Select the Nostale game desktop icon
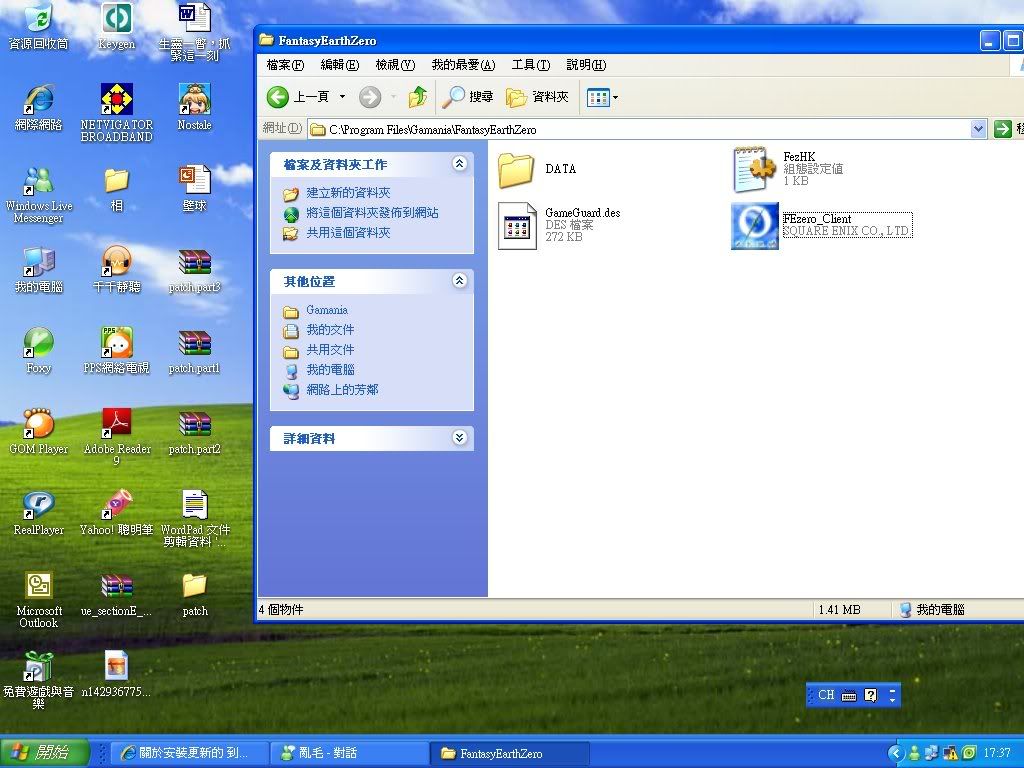Viewport: 1024px width, 768px height. point(194,108)
